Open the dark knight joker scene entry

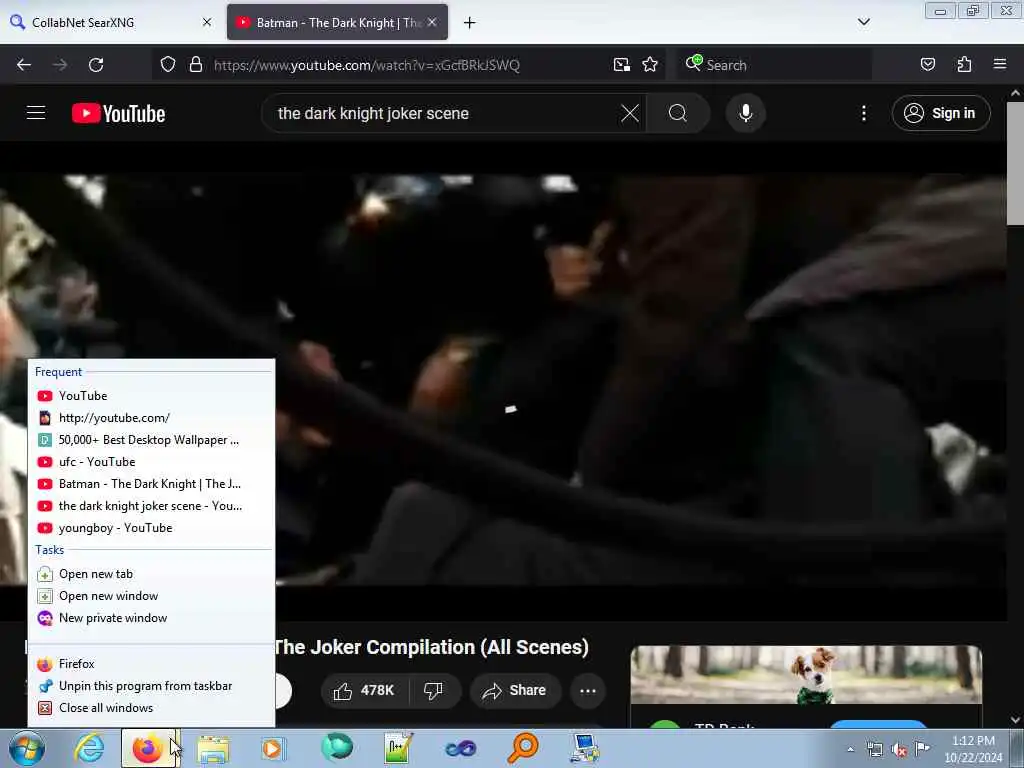153,506
